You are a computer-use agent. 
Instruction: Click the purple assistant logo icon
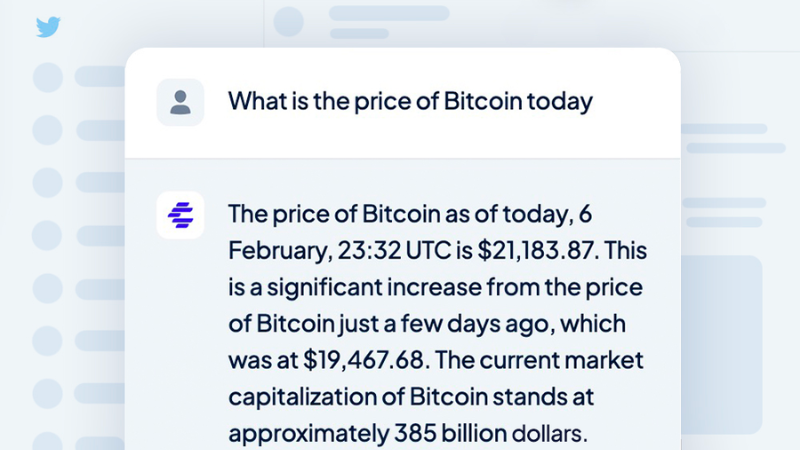(x=180, y=215)
